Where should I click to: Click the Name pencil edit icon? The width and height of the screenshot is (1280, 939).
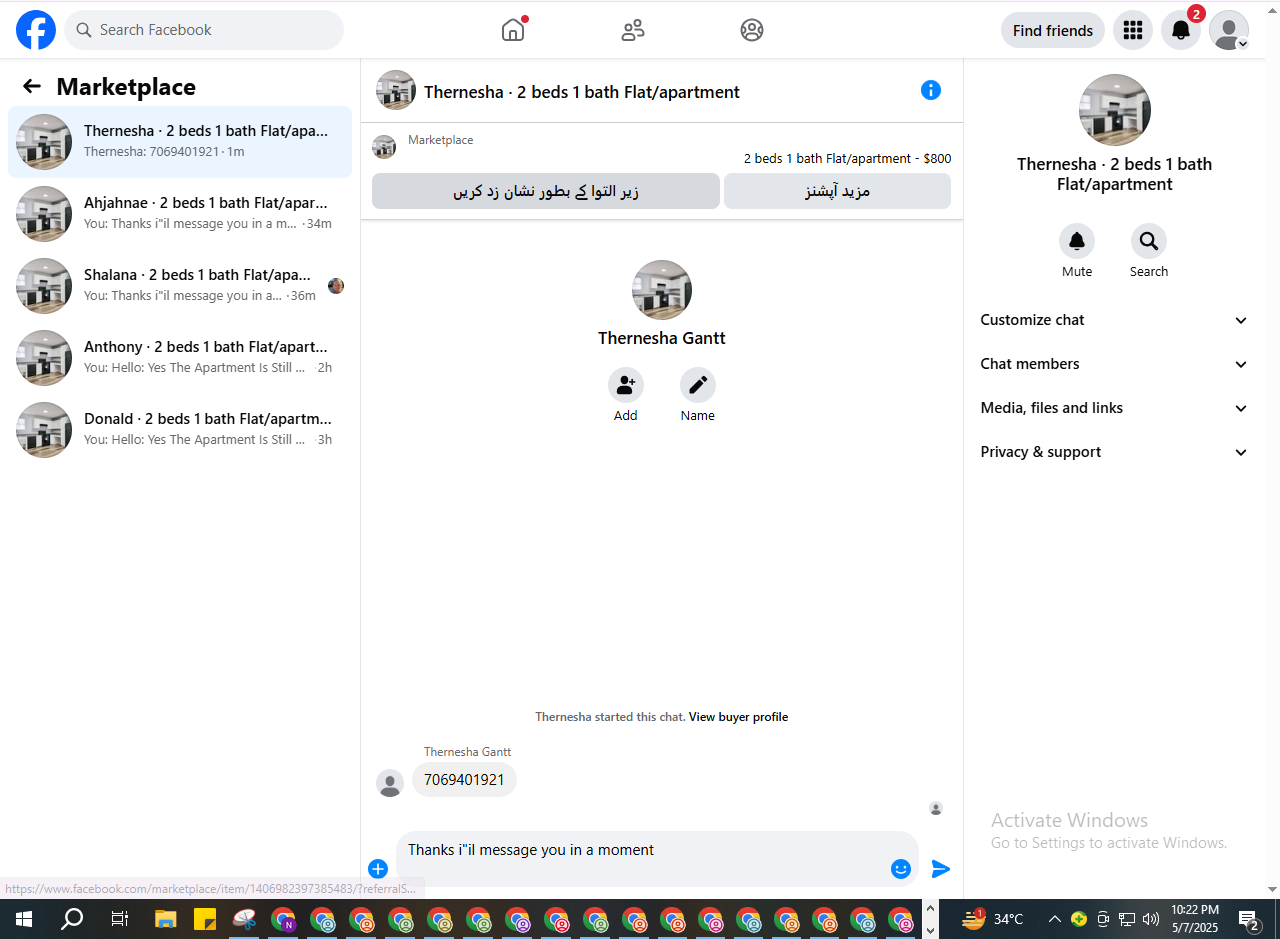click(698, 385)
